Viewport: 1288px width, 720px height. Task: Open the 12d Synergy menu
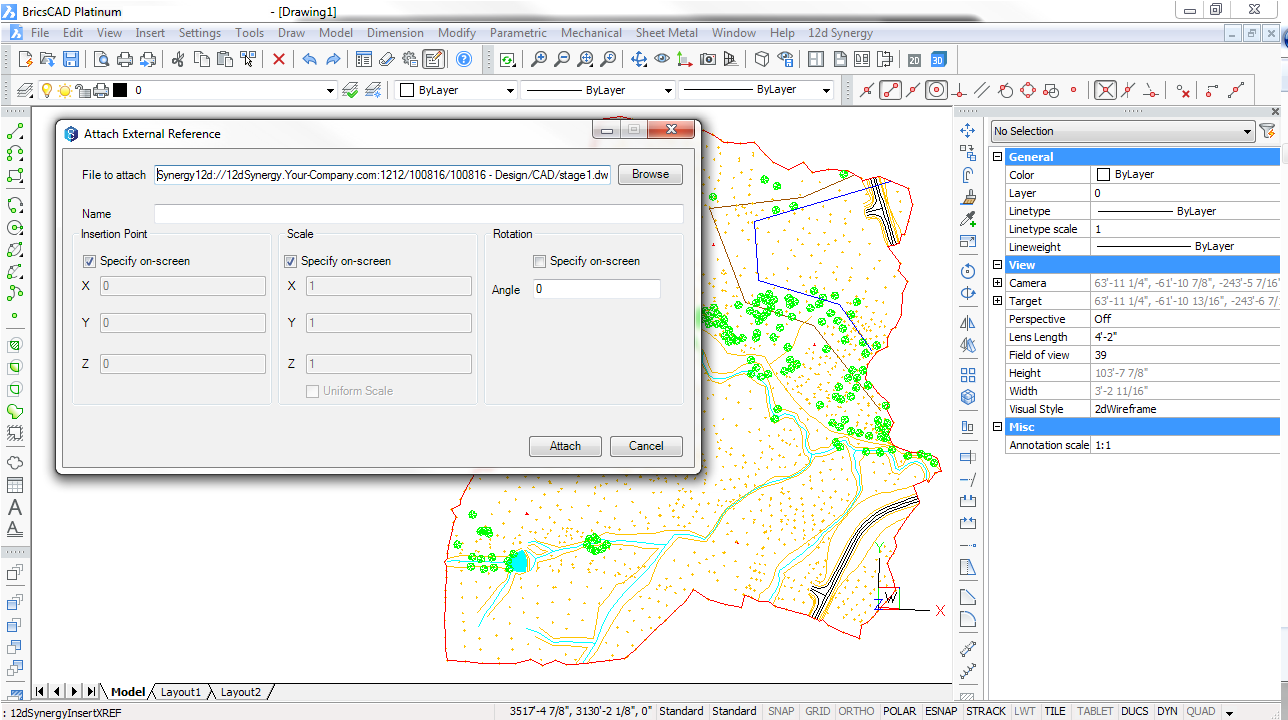point(840,33)
